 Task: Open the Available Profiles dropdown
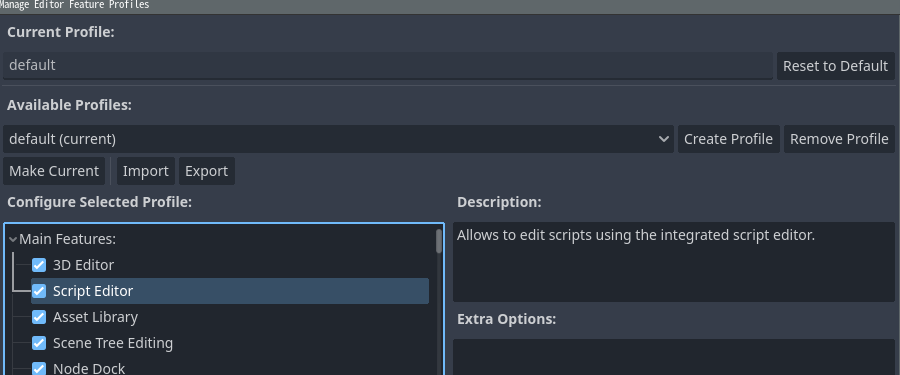pyautogui.click(x=338, y=139)
